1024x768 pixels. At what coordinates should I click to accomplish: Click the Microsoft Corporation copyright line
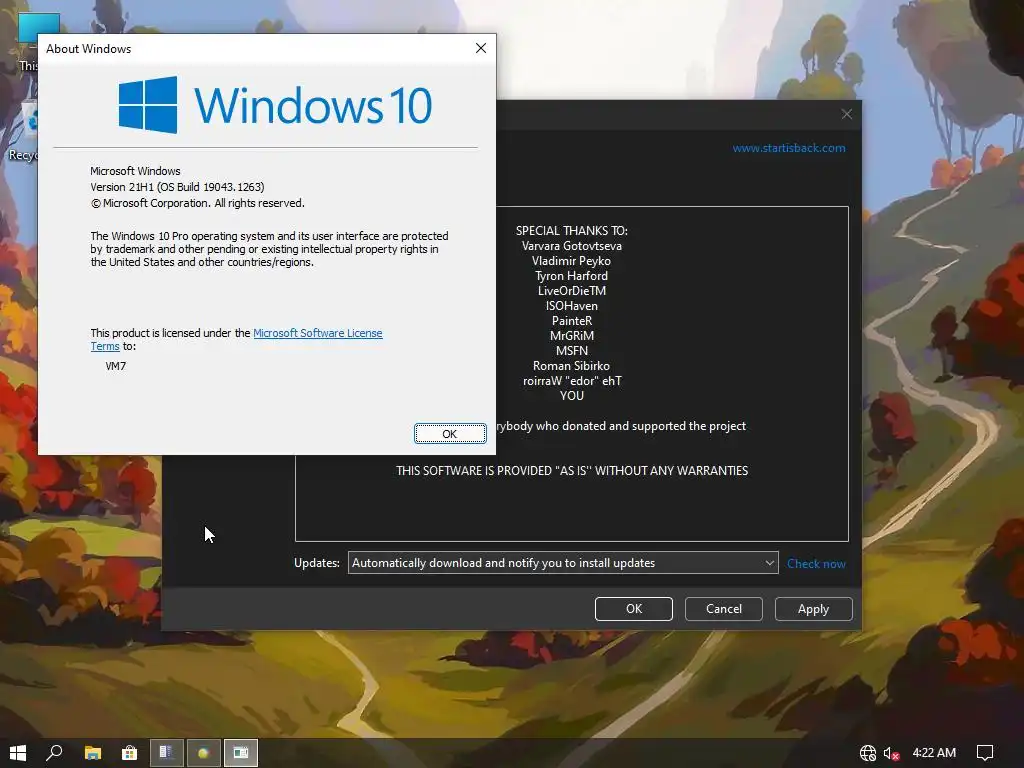point(198,203)
